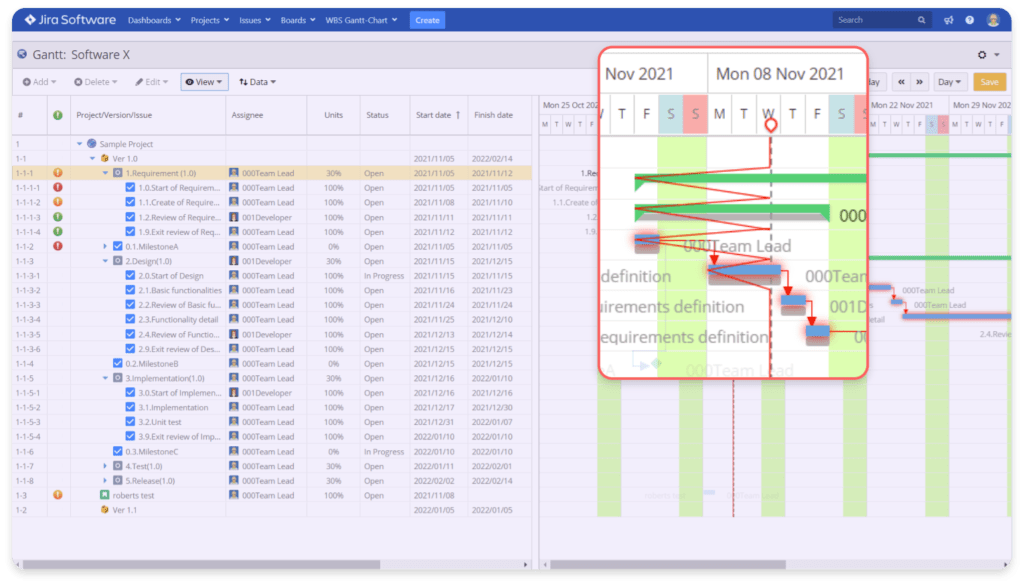The height and width of the screenshot is (586, 1024).
Task: Uncheck the checkbox for 3.2.Unit test
Action: click(x=129, y=422)
